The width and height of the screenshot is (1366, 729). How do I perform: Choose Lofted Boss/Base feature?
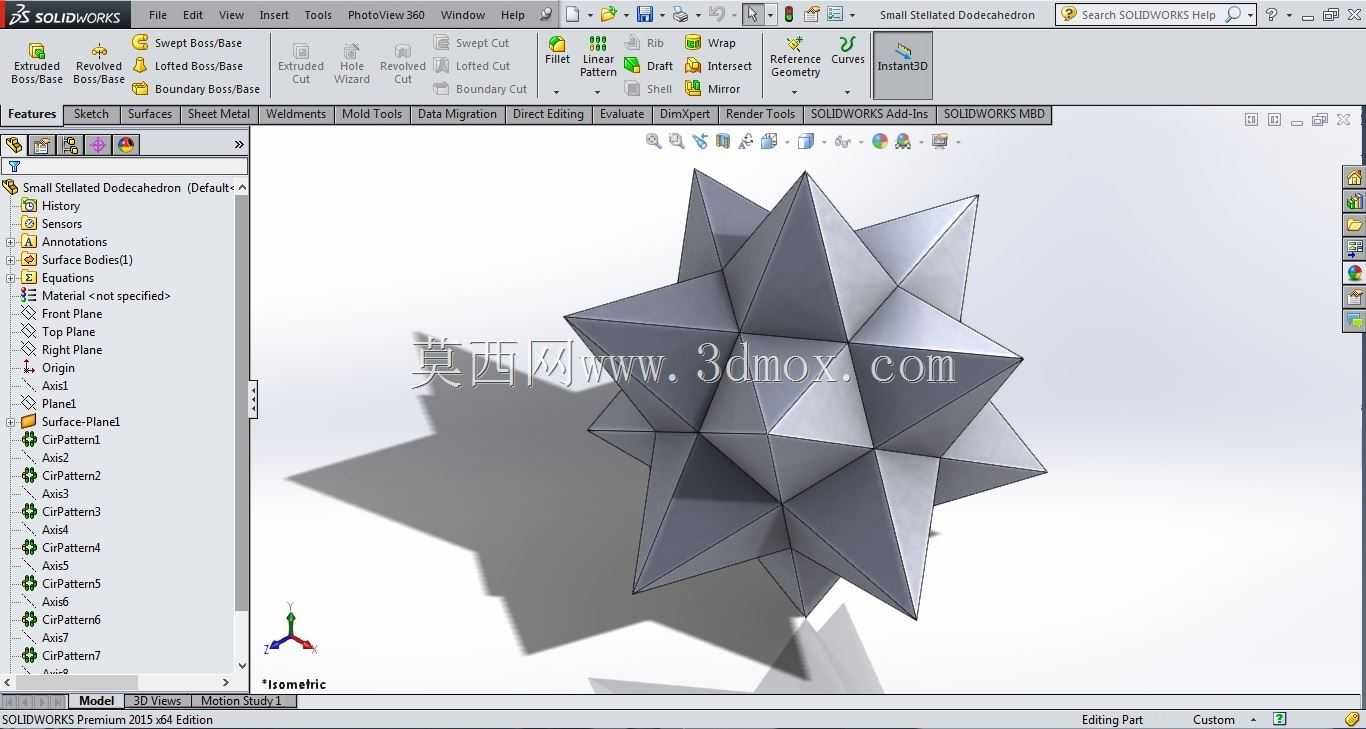[187, 66]
